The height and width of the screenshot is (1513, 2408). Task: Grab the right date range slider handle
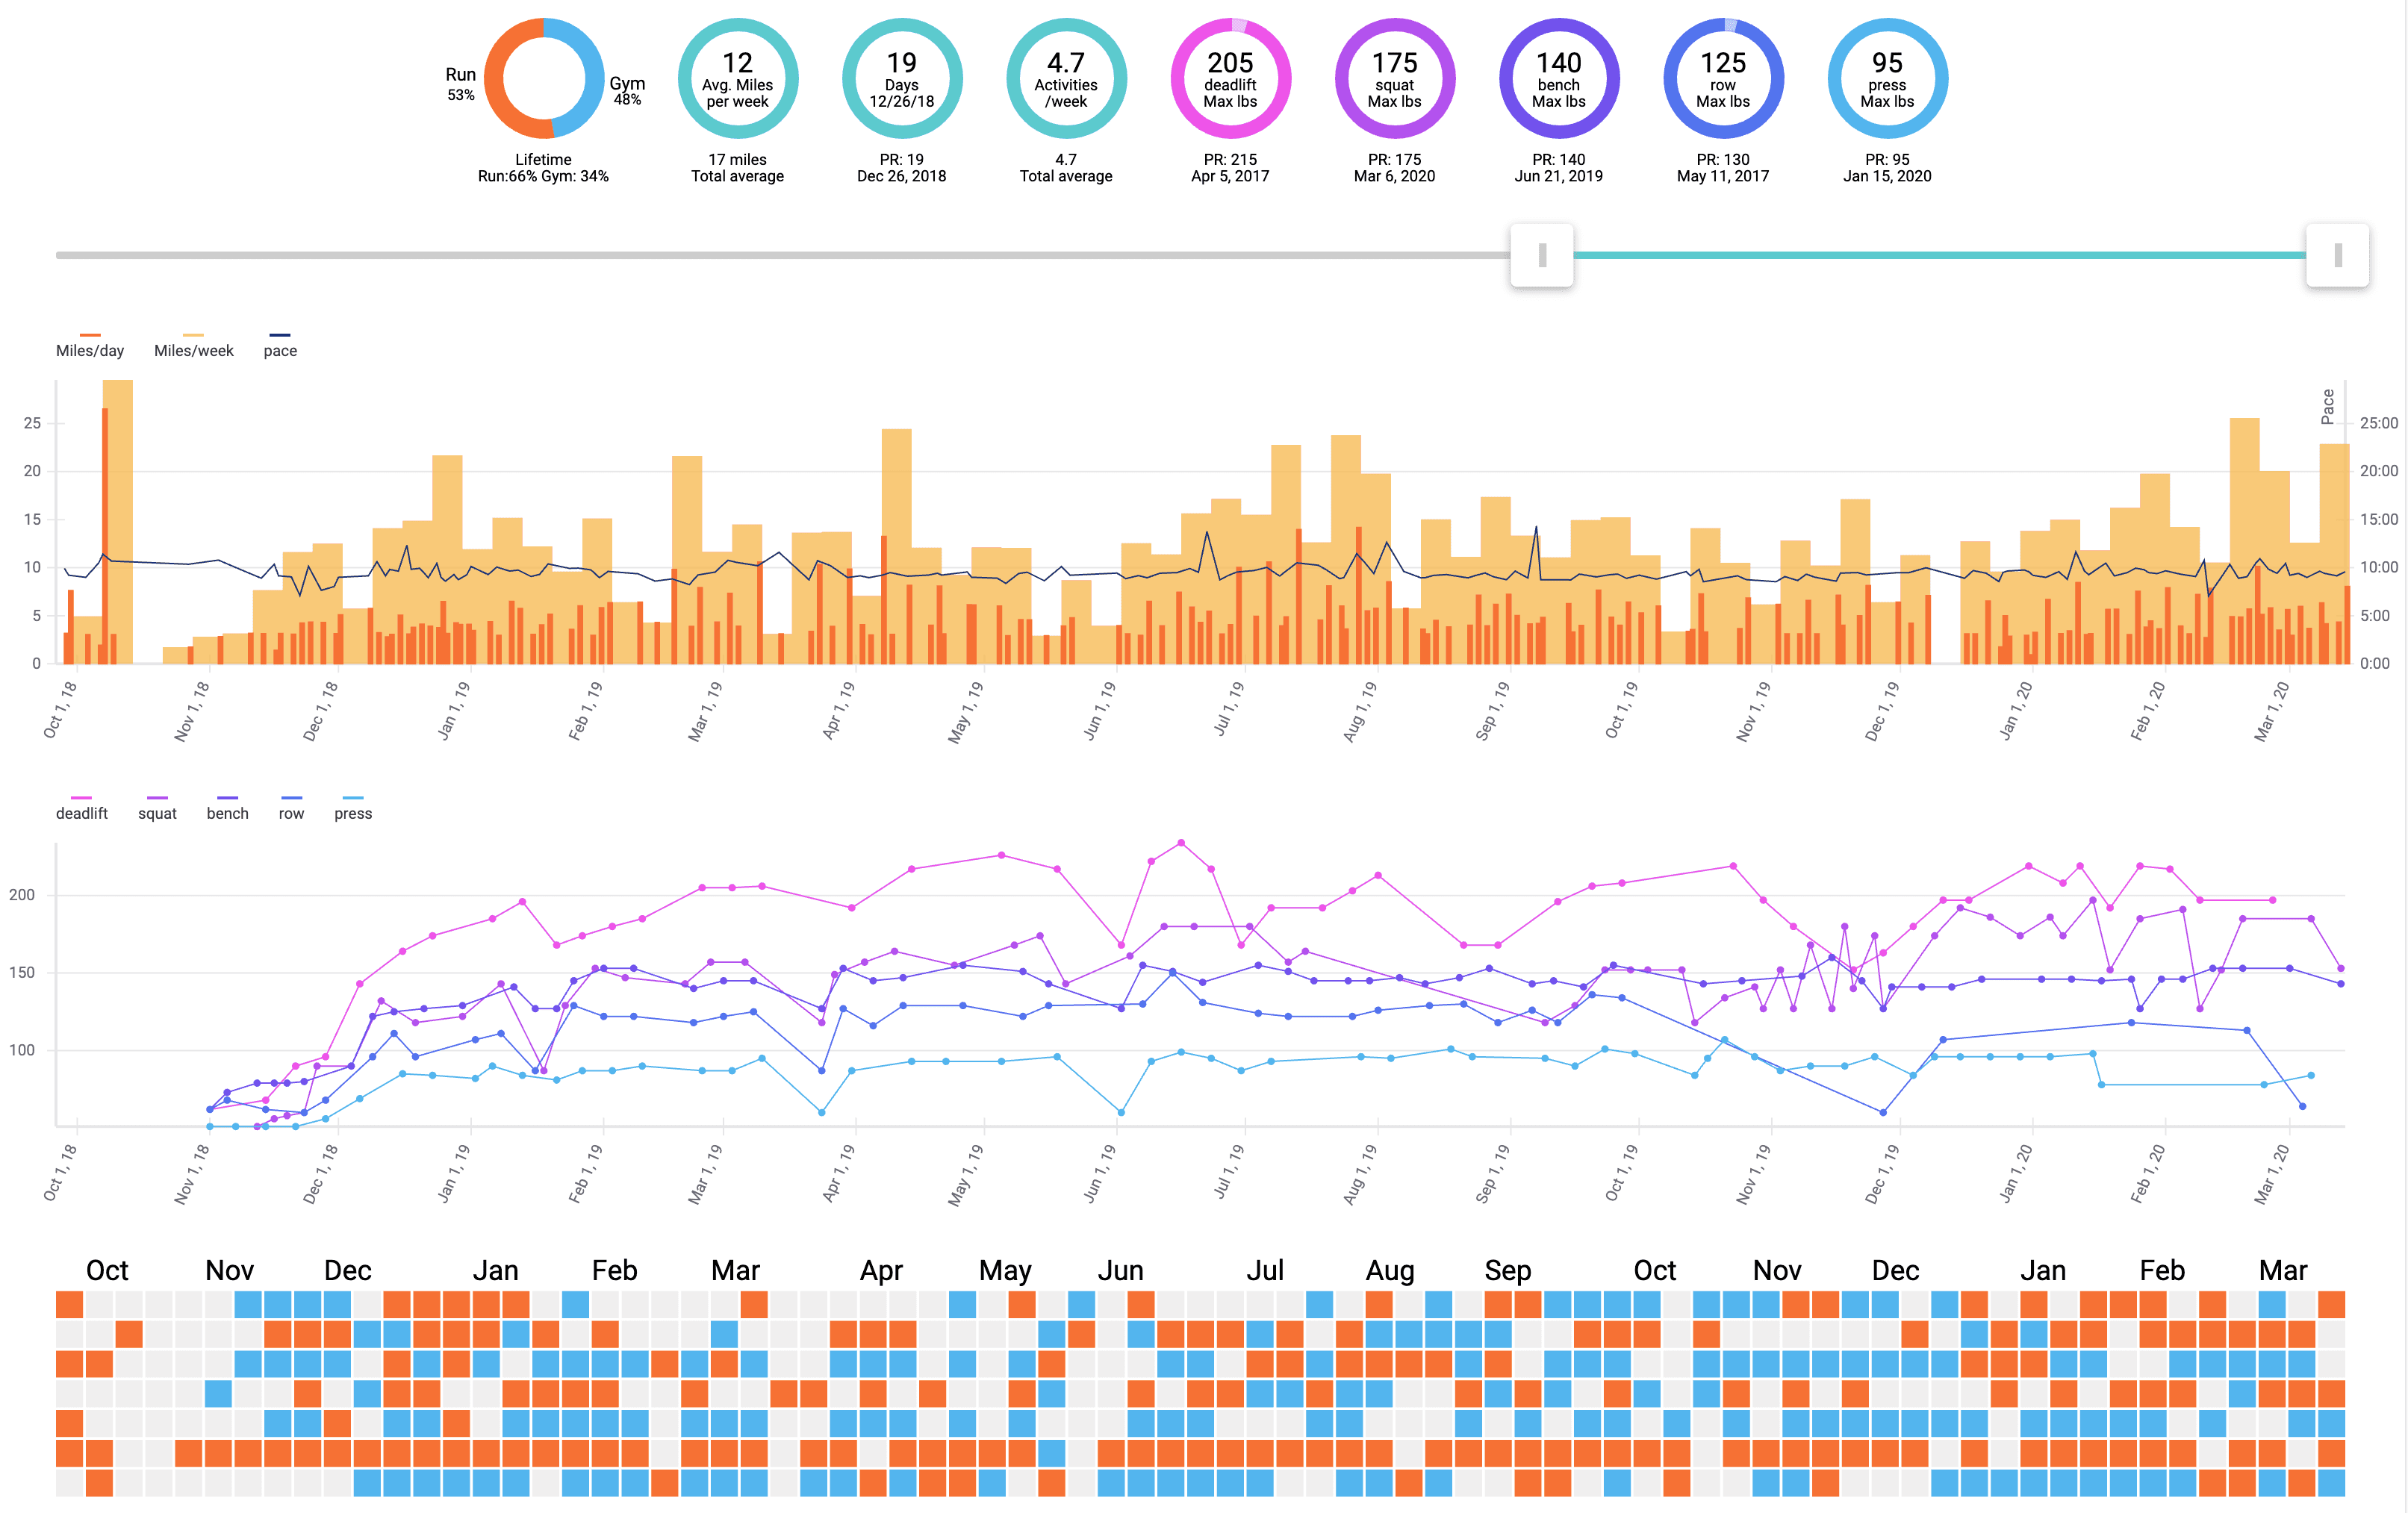pyautogui.click(x=2337, y=255)
